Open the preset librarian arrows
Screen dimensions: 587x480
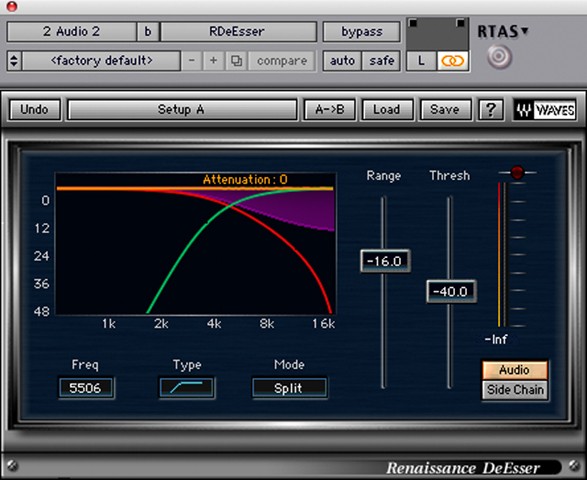point(14,61)
